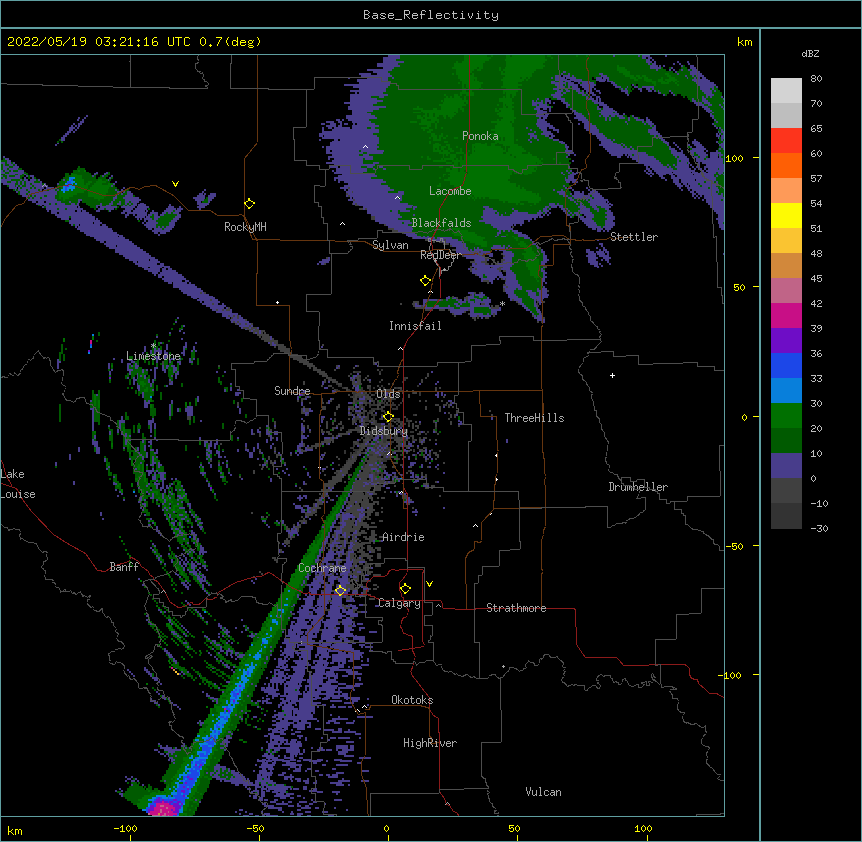Image resolution: width=862 pixels, height=842 pixels.
Task: Click the Vulcan town label
Action: pos(543,792)
